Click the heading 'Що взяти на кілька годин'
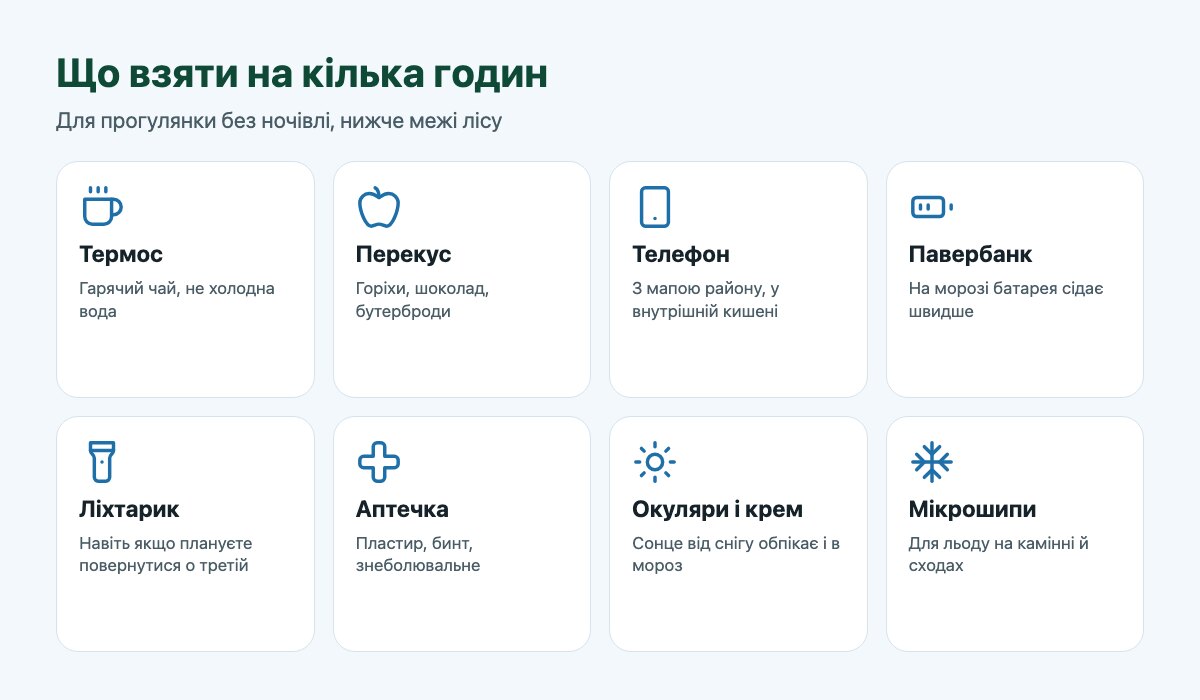Viewport: 1200px width, 700px height. [302, 75]
